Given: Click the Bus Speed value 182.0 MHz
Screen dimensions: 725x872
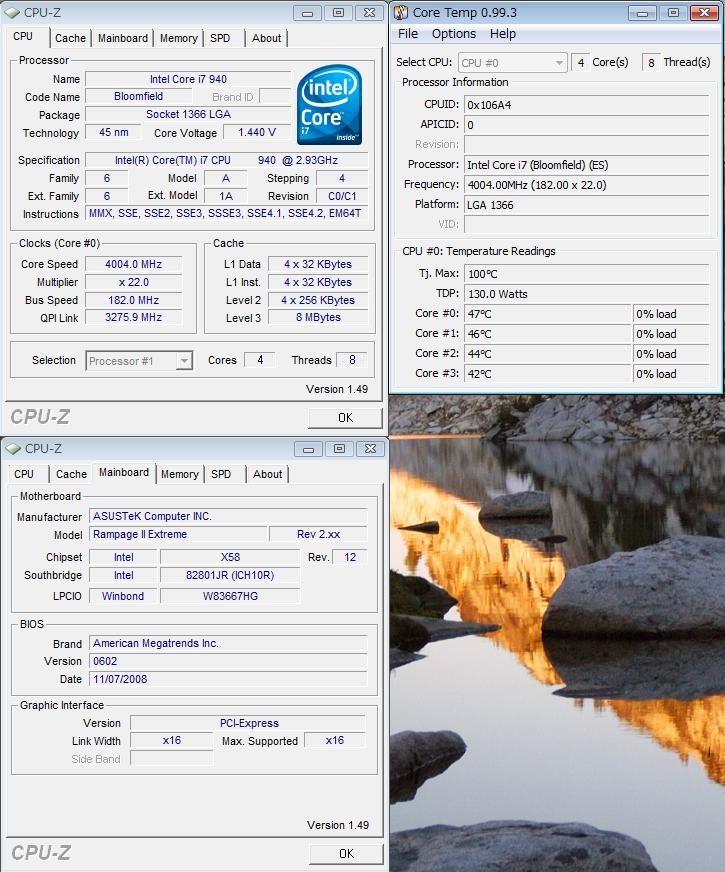Looking at the screenshot, I should click(x=133, y=300).
